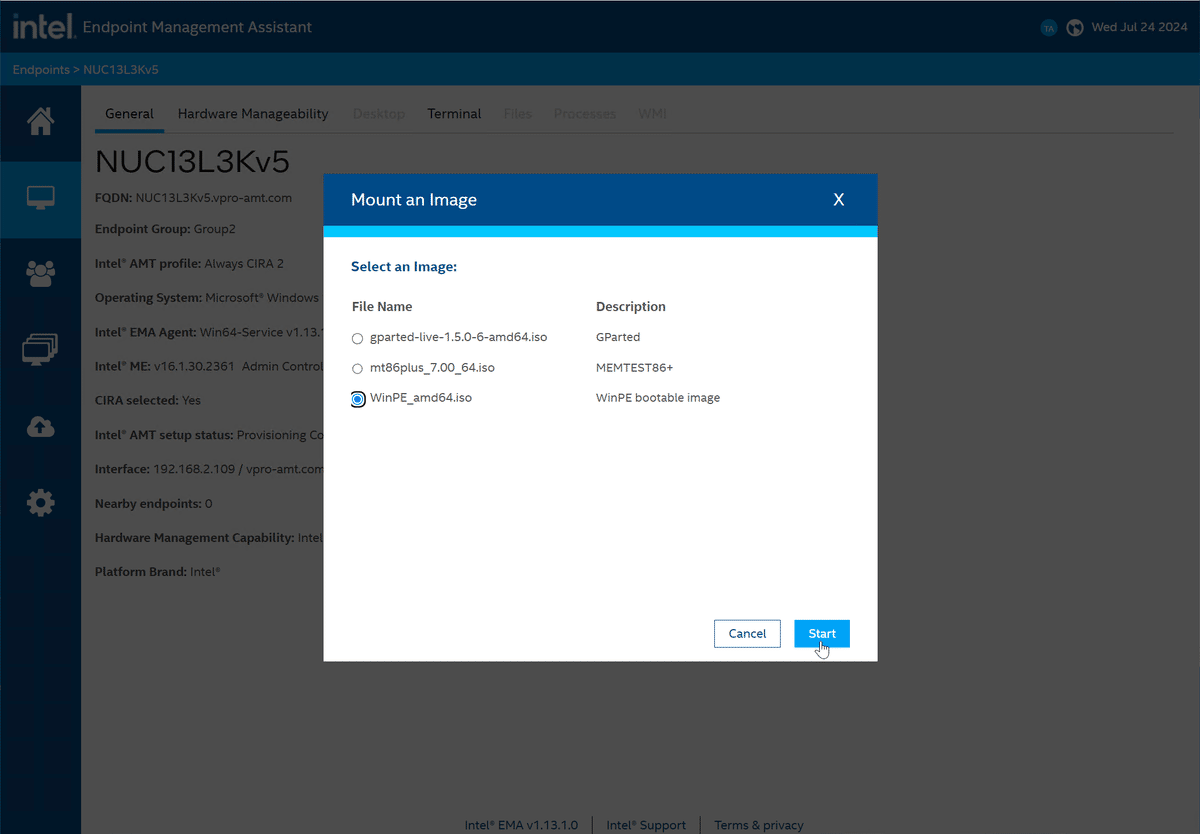
Task: Open the user groups icon in sidebar
Action: click(40, 273)
